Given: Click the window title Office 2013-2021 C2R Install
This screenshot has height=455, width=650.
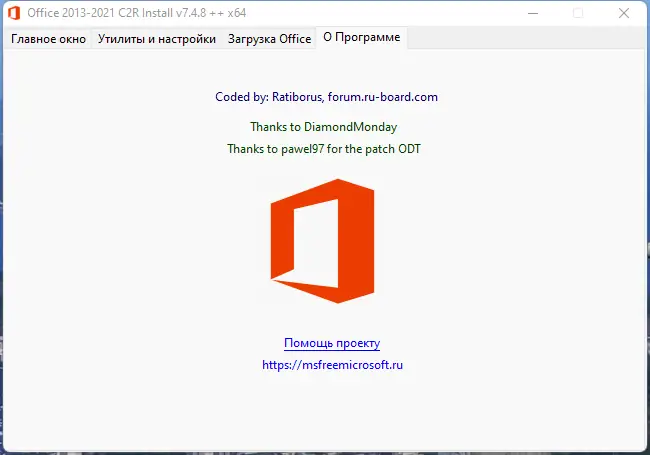Looking at the screenshot, I should tap(137, 13).
